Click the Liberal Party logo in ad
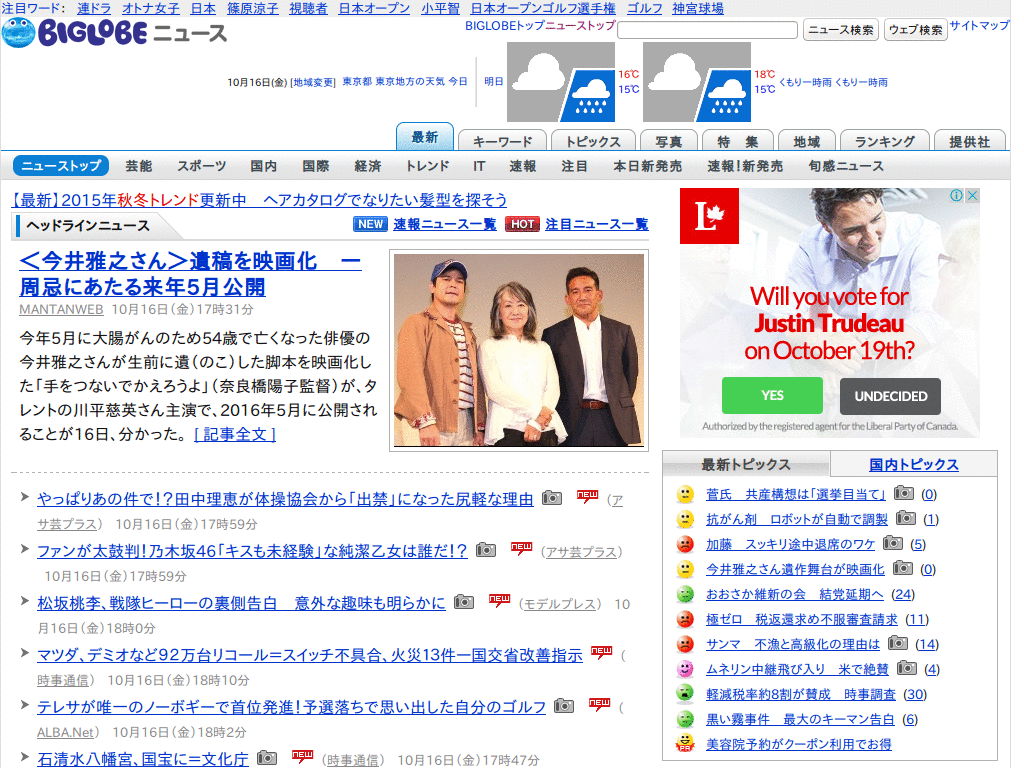The image size is (1024, 768). point(709,216)
